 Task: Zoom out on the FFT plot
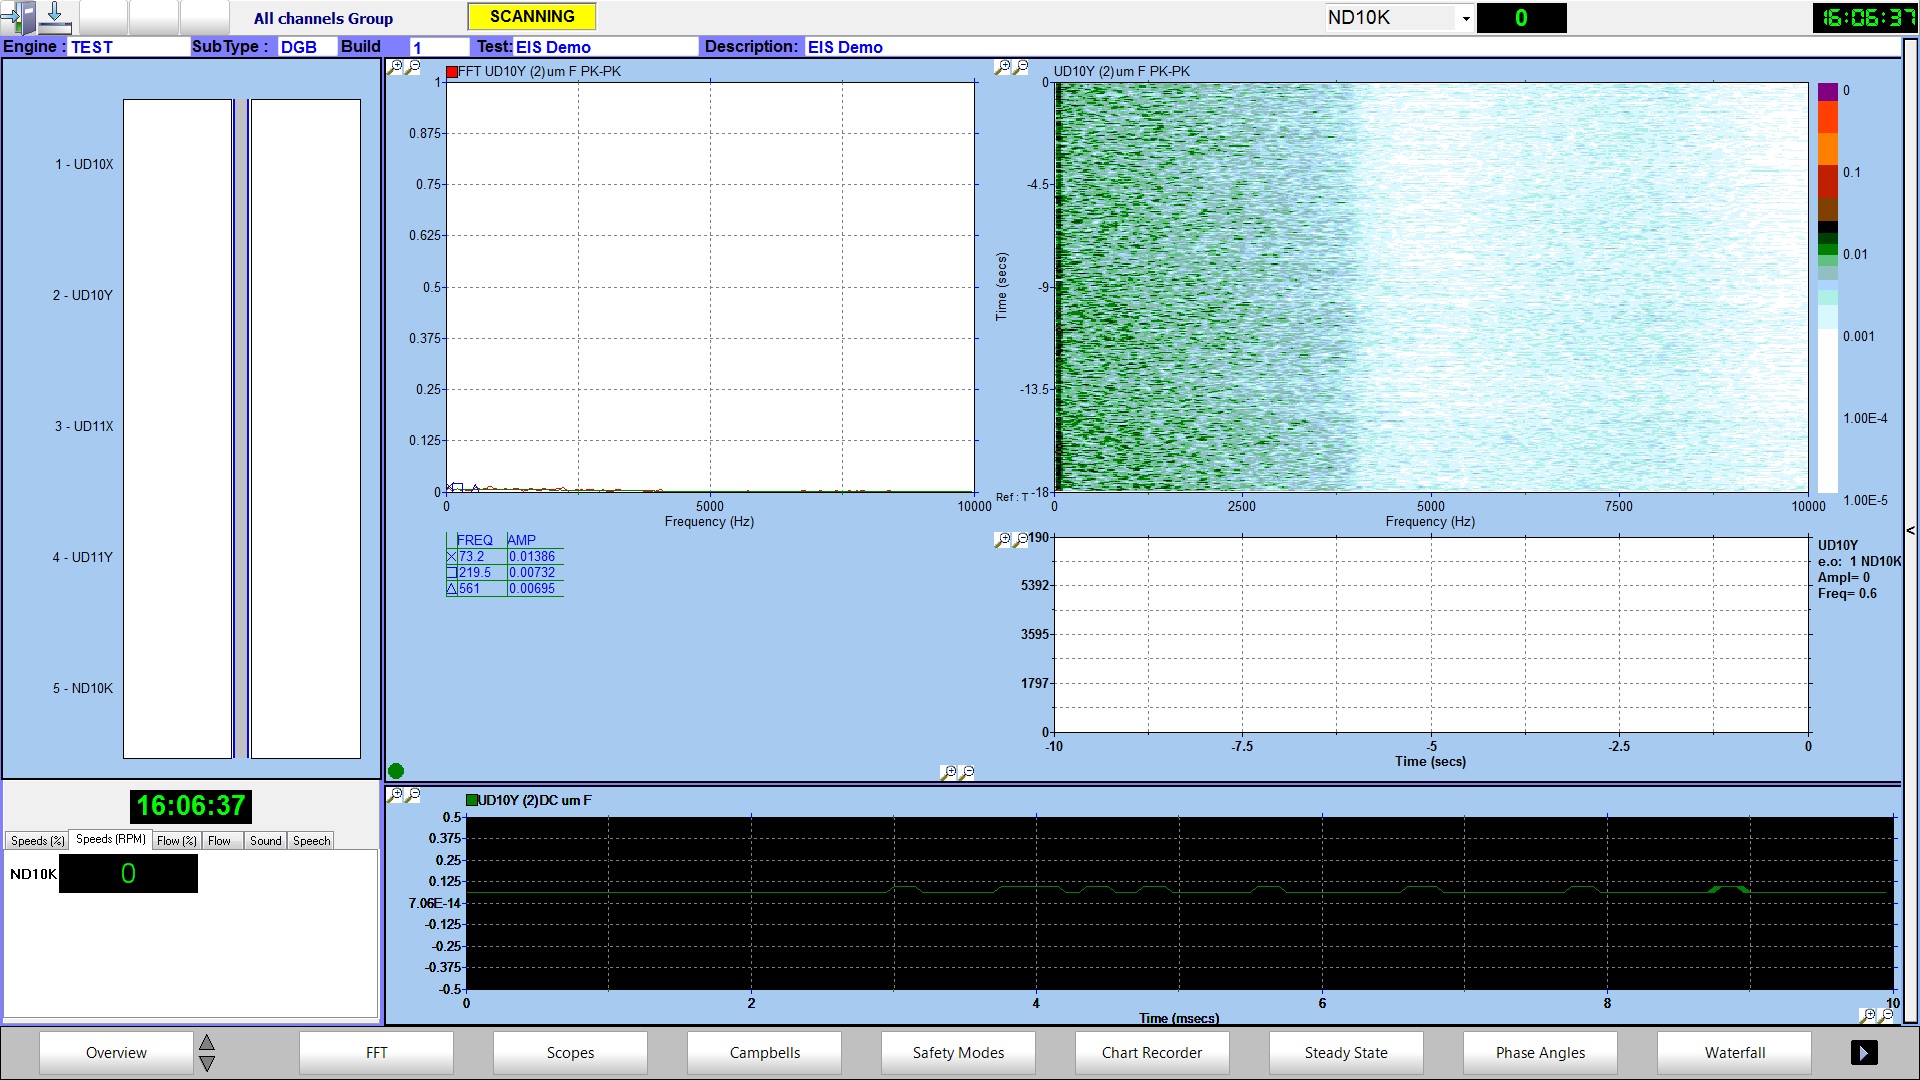click(414, 67)
